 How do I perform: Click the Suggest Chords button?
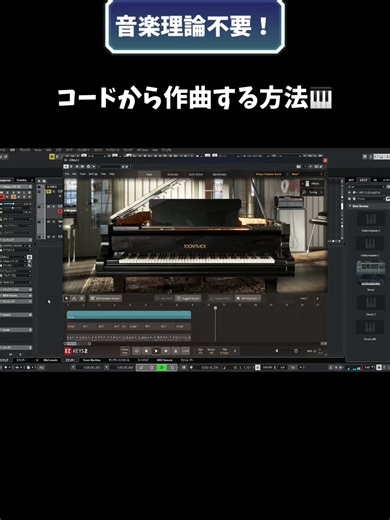(x=188, y=298)
